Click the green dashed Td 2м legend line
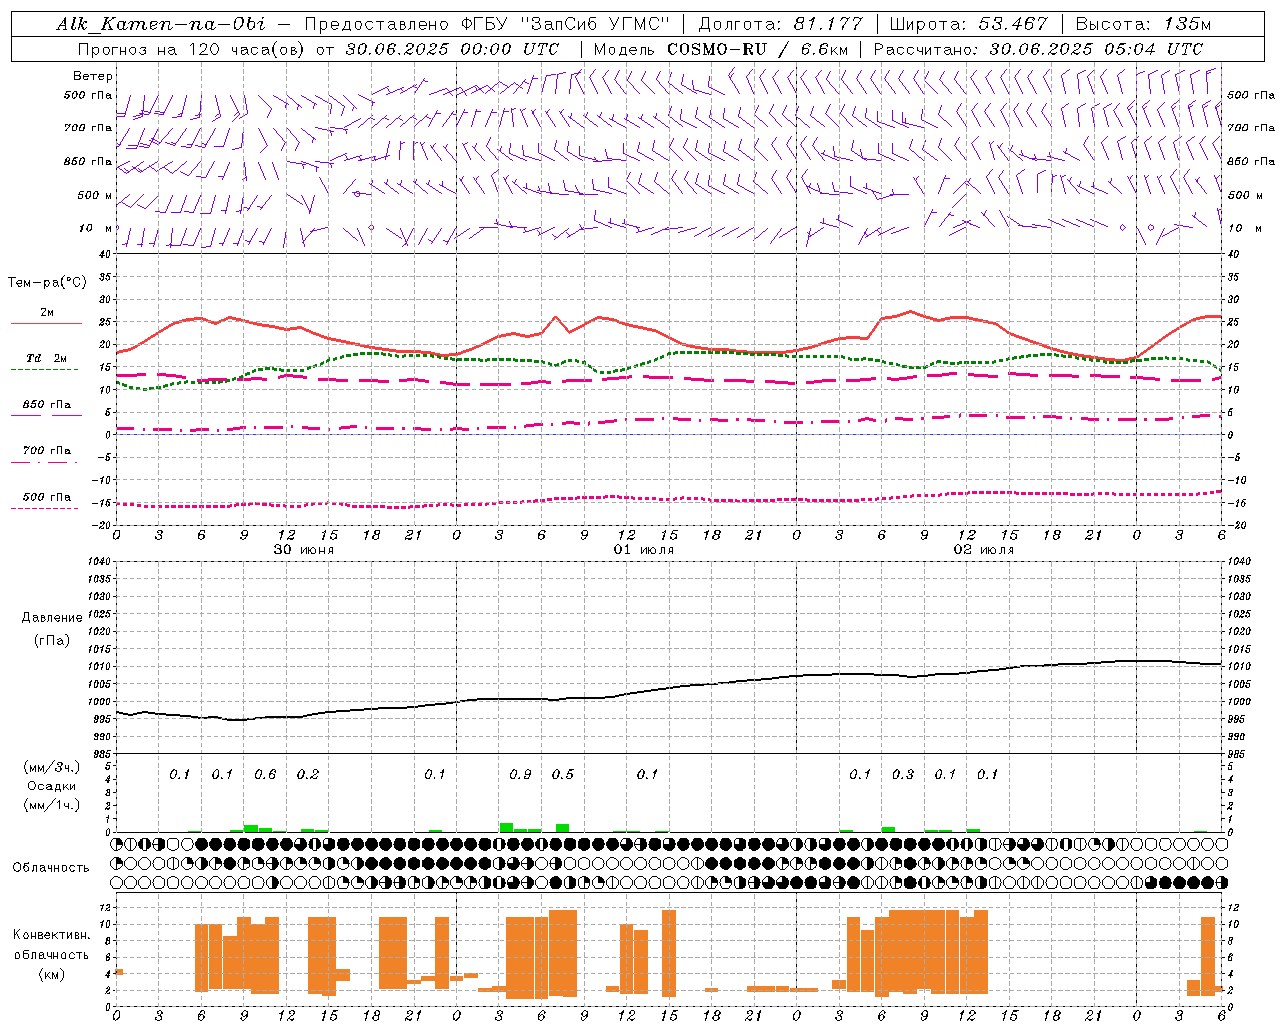Image resolution: width=1280 pixels, height=1024 pixels. (44, 369)
